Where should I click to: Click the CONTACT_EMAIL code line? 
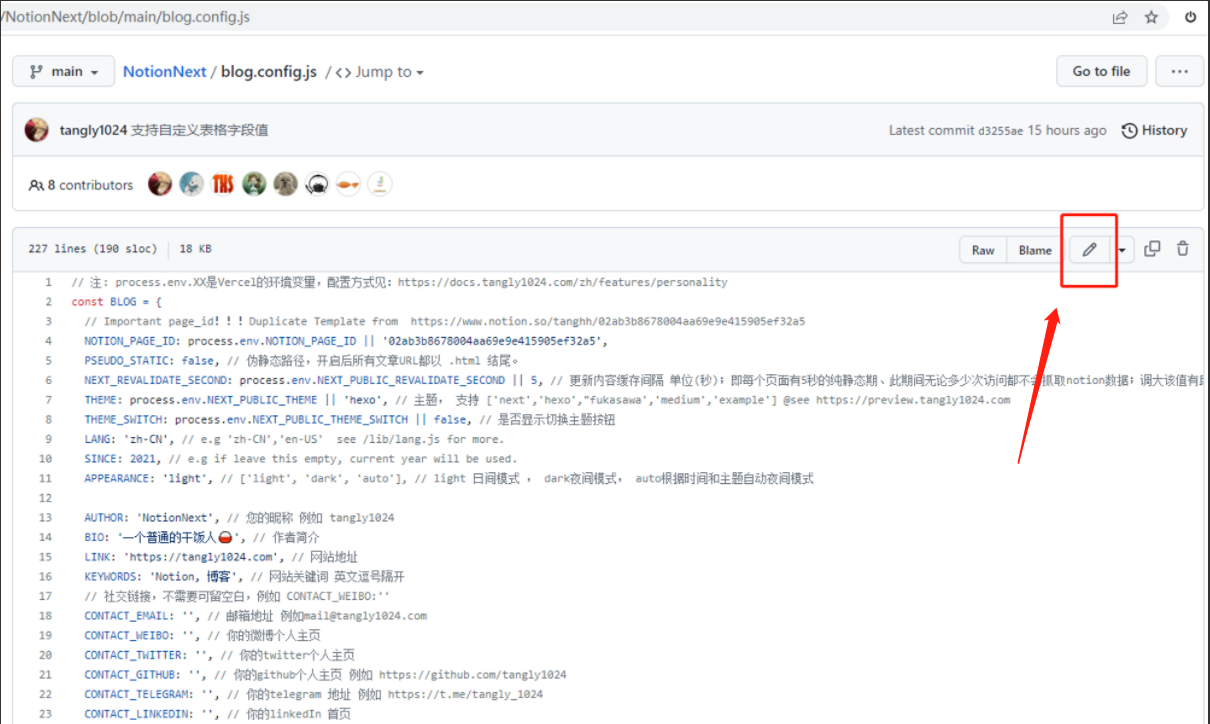[x=255, y=616]
